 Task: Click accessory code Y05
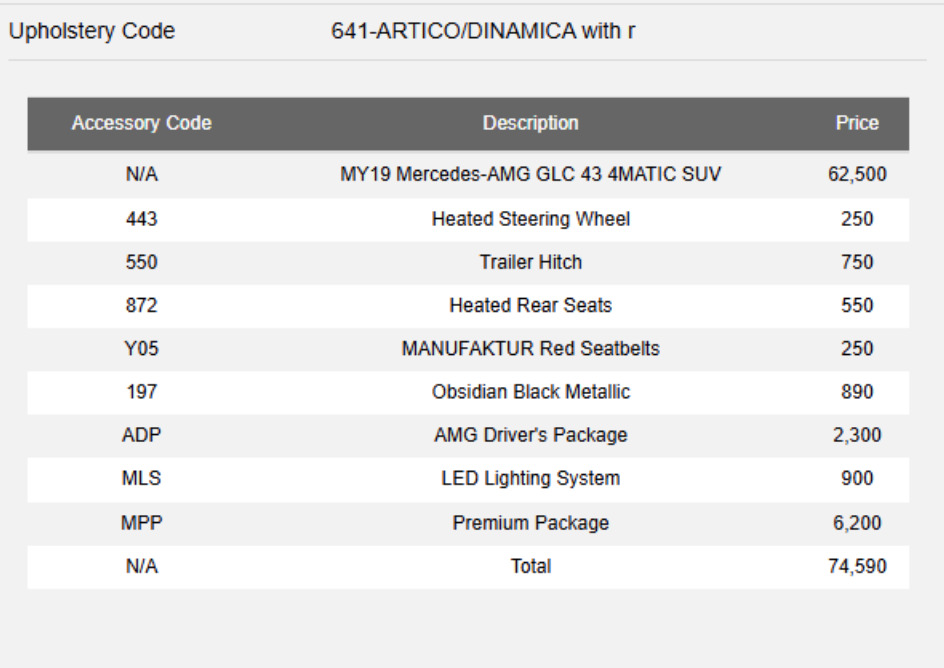click(141, 349)
